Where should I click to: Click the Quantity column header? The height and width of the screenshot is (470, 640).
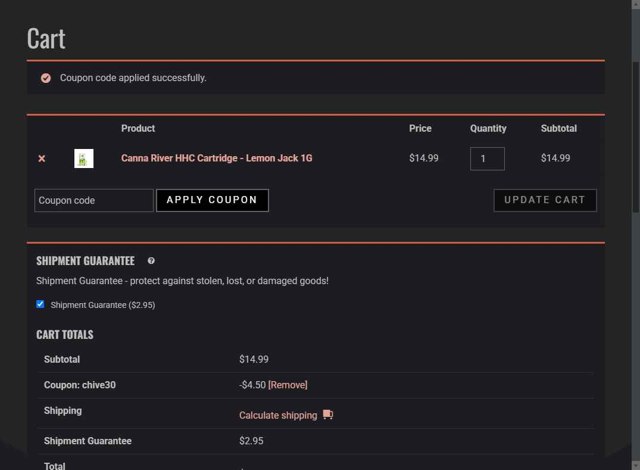(x=488, y=128)
